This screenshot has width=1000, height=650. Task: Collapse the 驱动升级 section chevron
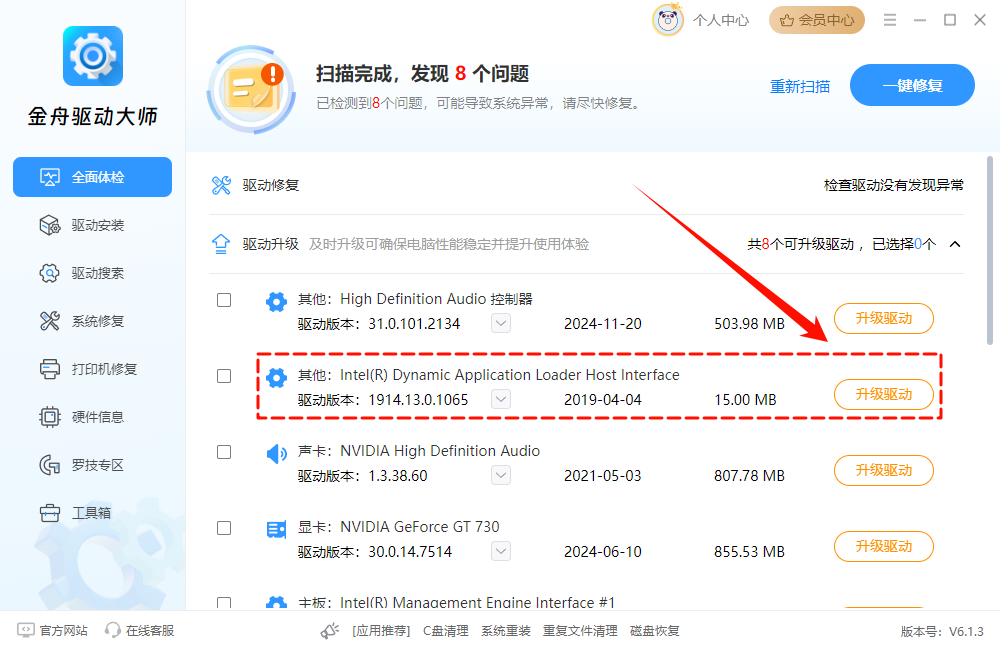[955, 244]
